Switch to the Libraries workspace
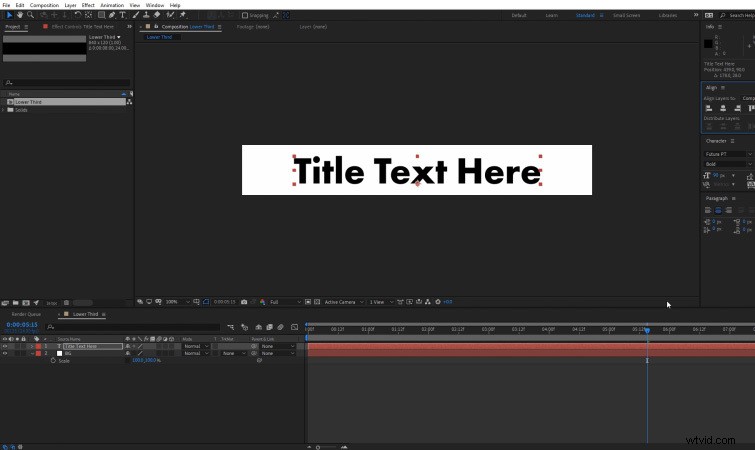 pyautogui.click(x=668, y=15)
